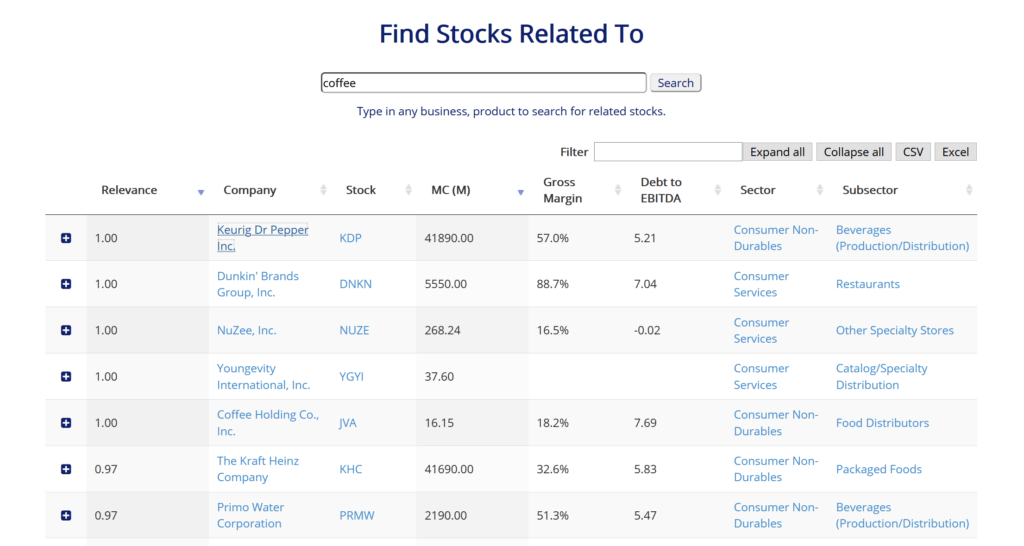
Task: Select gross margin value 88.7%
Action: point(552,284)
